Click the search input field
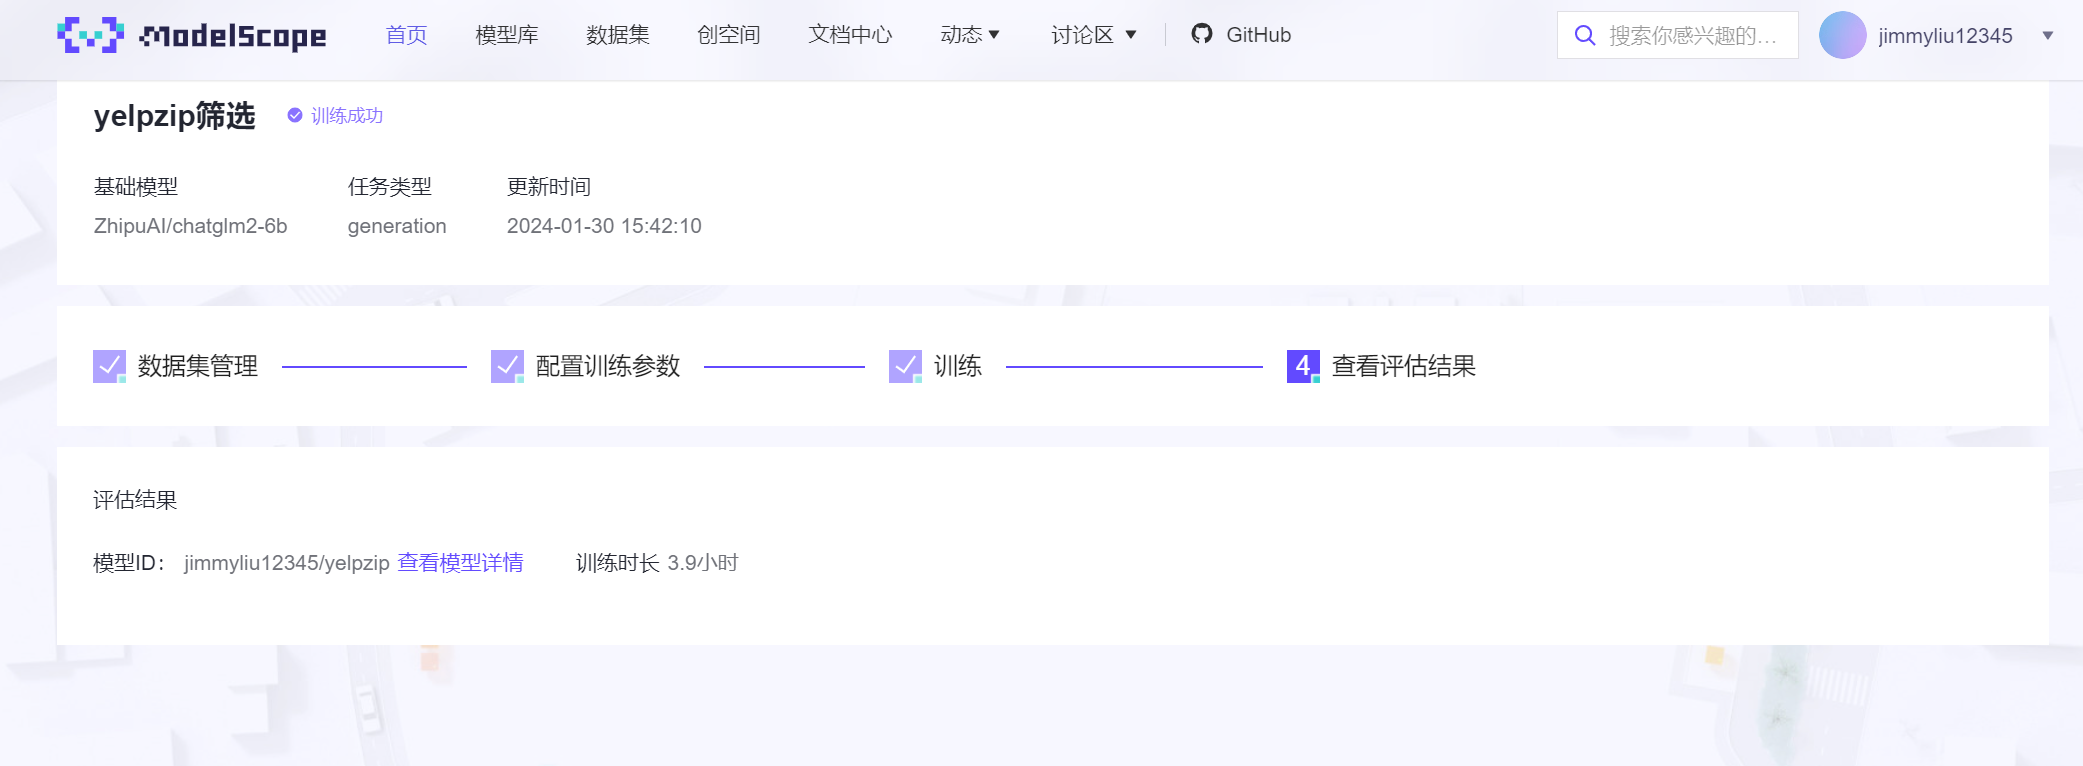2083x766 pixels. pyautogui.click(x=1677, y=35)
